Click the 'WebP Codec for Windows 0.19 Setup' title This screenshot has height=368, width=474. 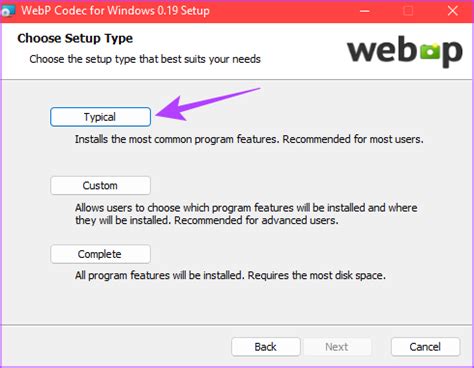click(115, 11)
